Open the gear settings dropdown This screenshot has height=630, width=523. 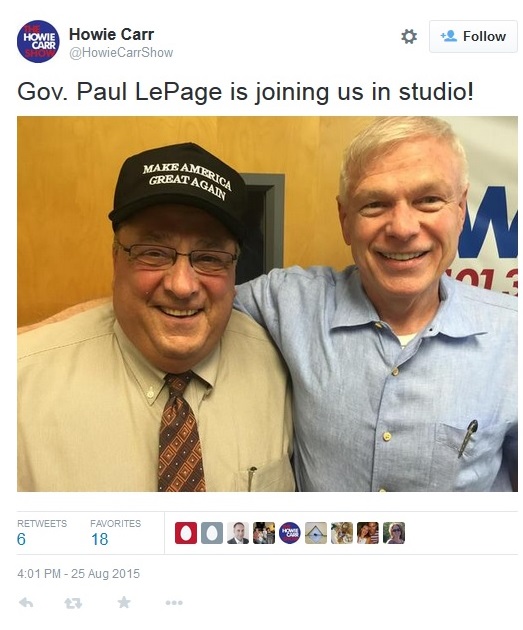(409, 37)
